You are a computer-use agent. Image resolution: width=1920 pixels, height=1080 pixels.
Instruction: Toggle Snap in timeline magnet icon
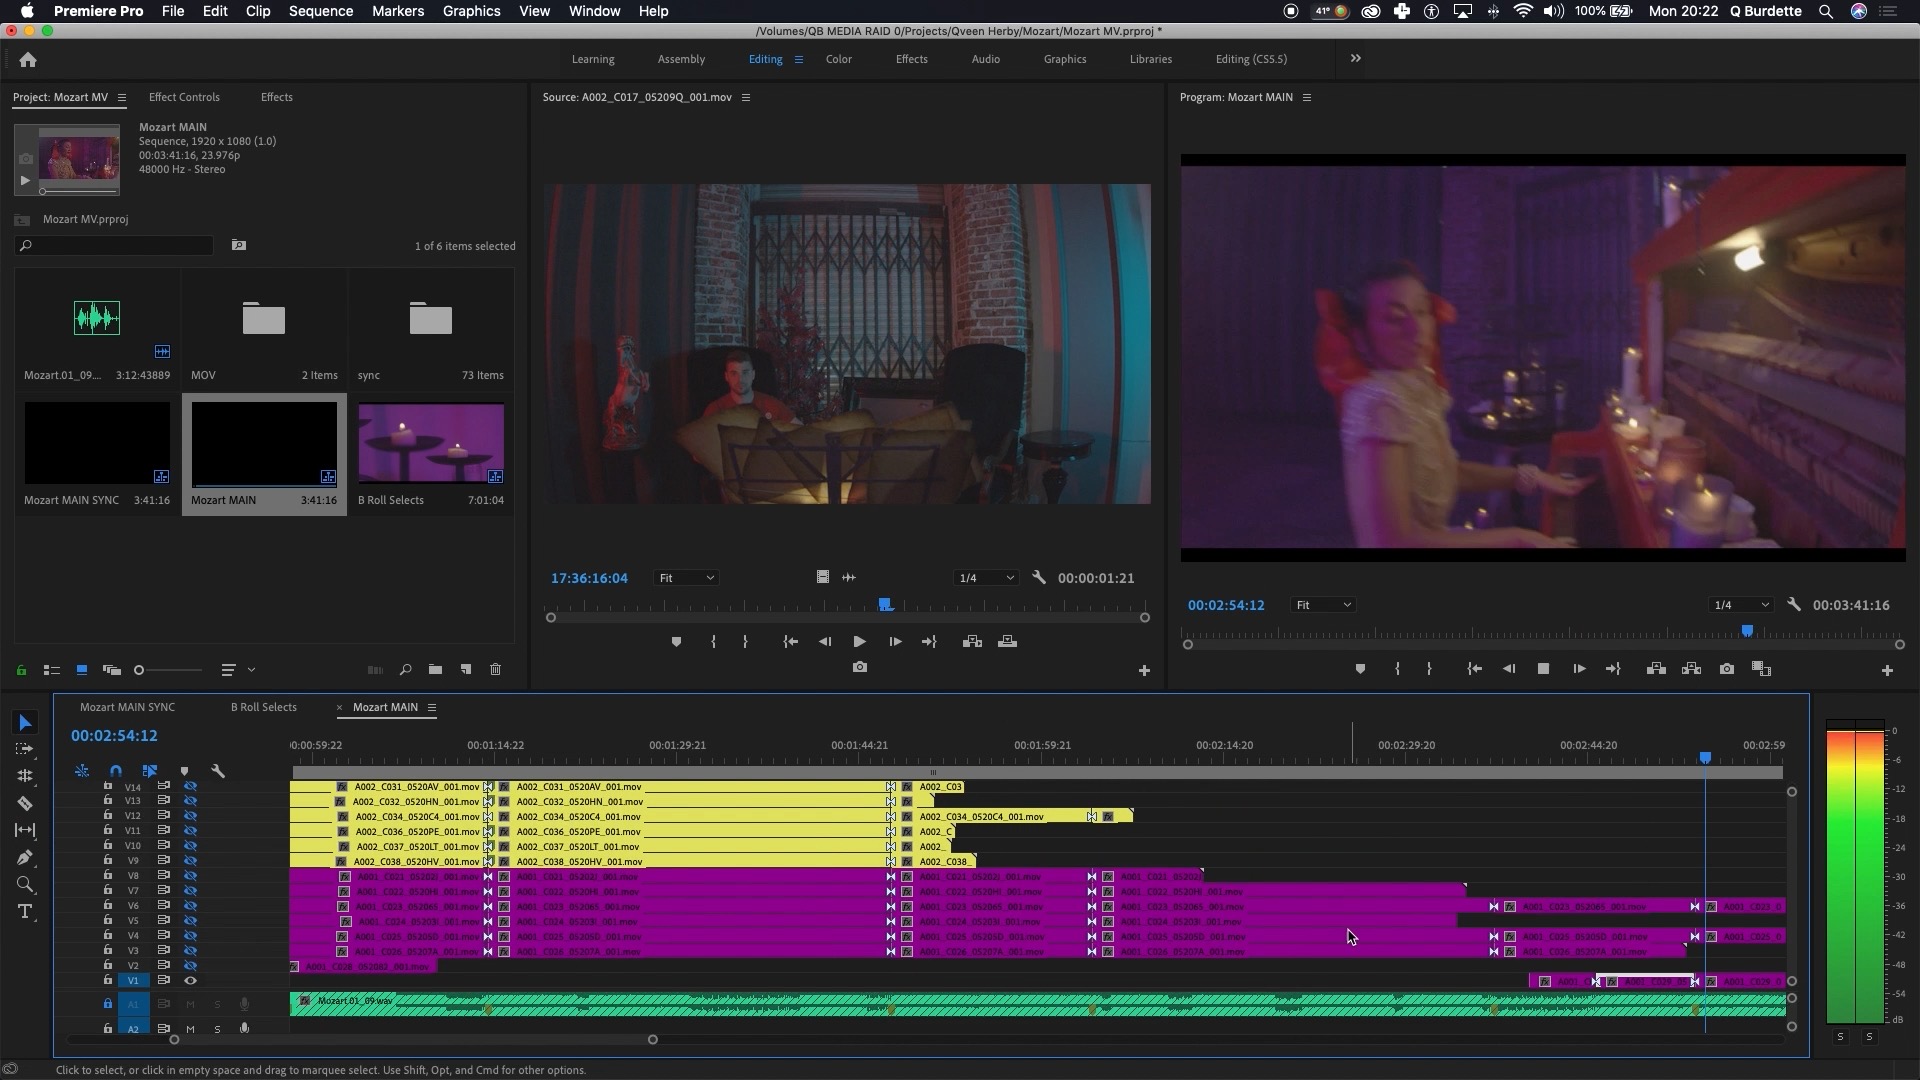click(116, 771)
